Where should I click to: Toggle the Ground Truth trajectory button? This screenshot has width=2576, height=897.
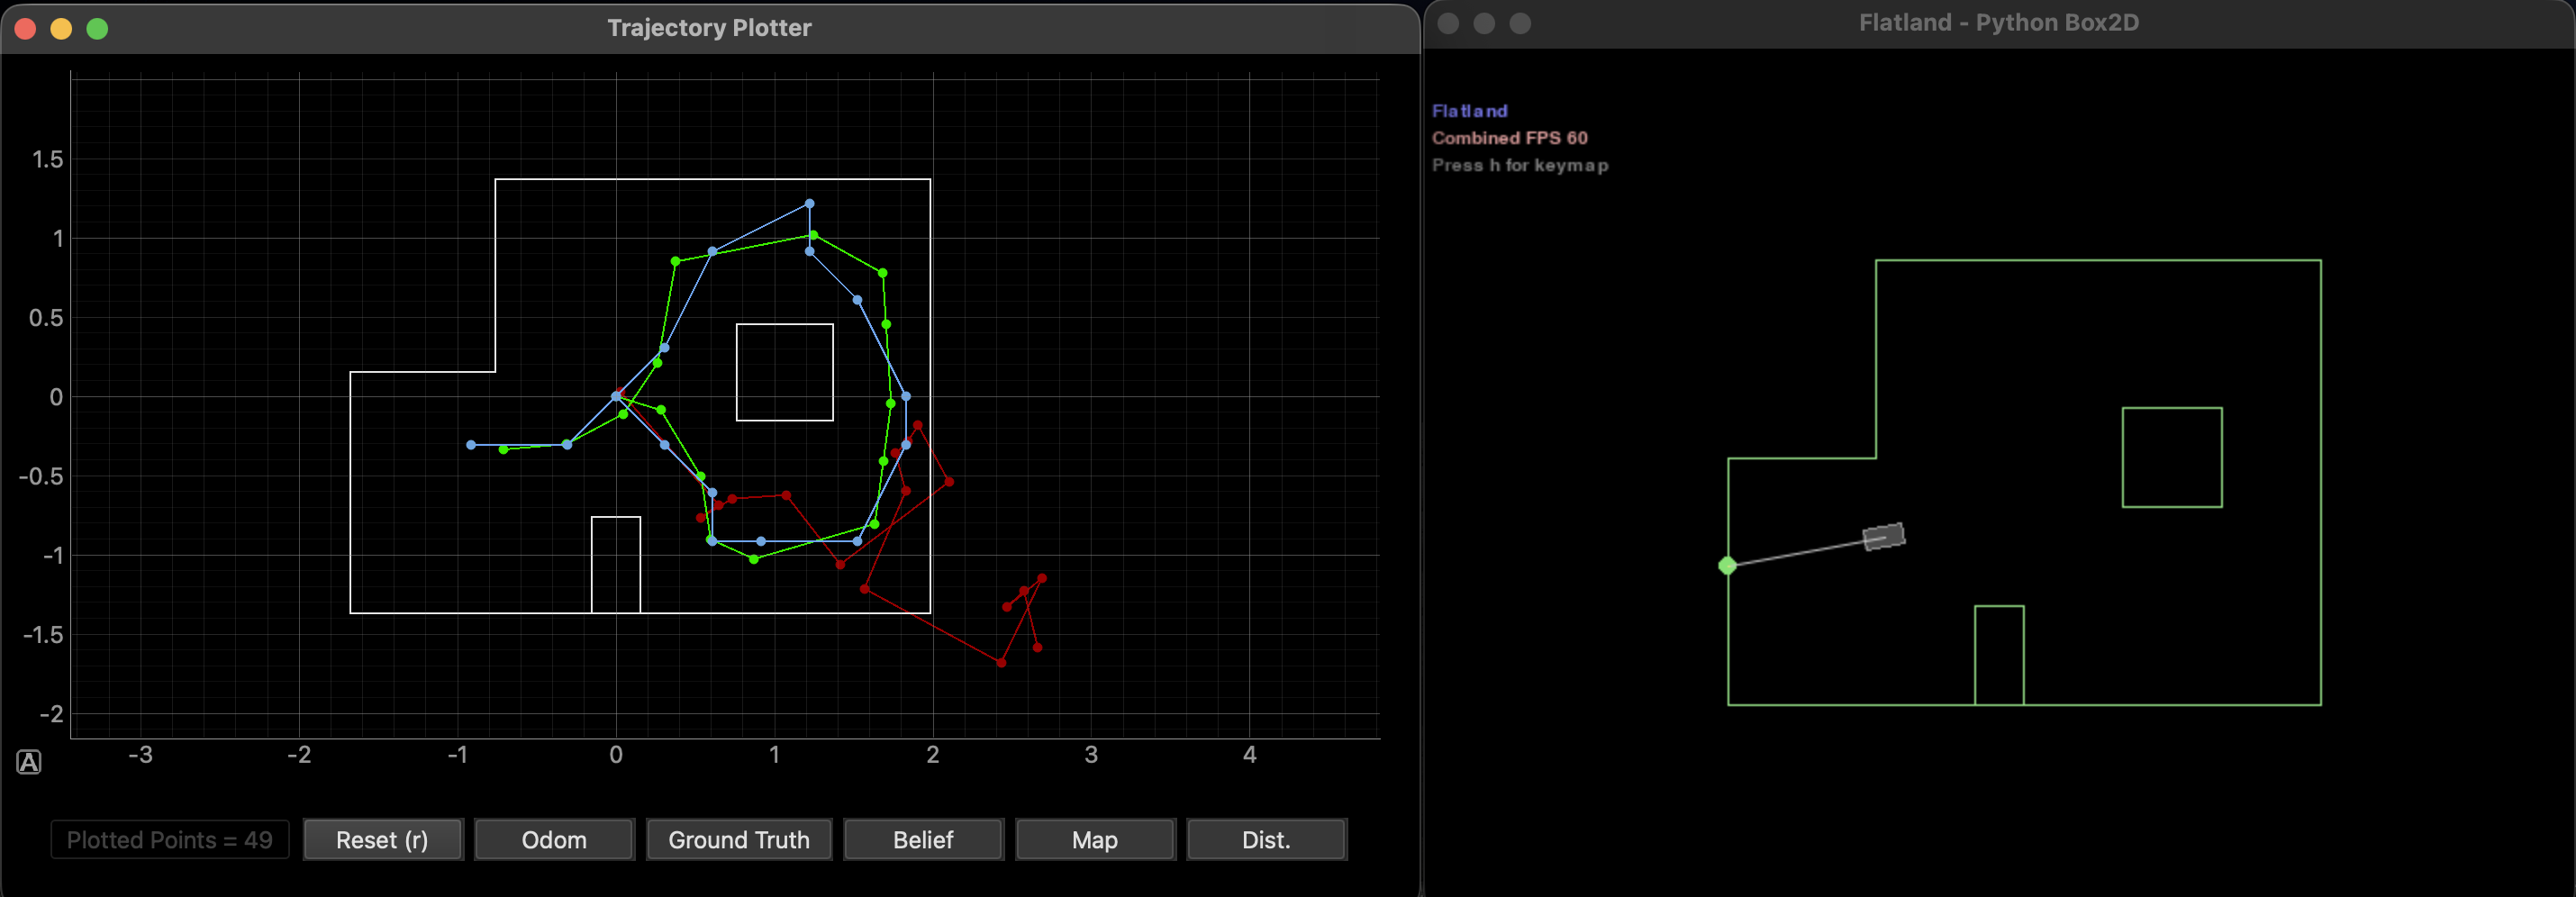[x=739, y=840]
